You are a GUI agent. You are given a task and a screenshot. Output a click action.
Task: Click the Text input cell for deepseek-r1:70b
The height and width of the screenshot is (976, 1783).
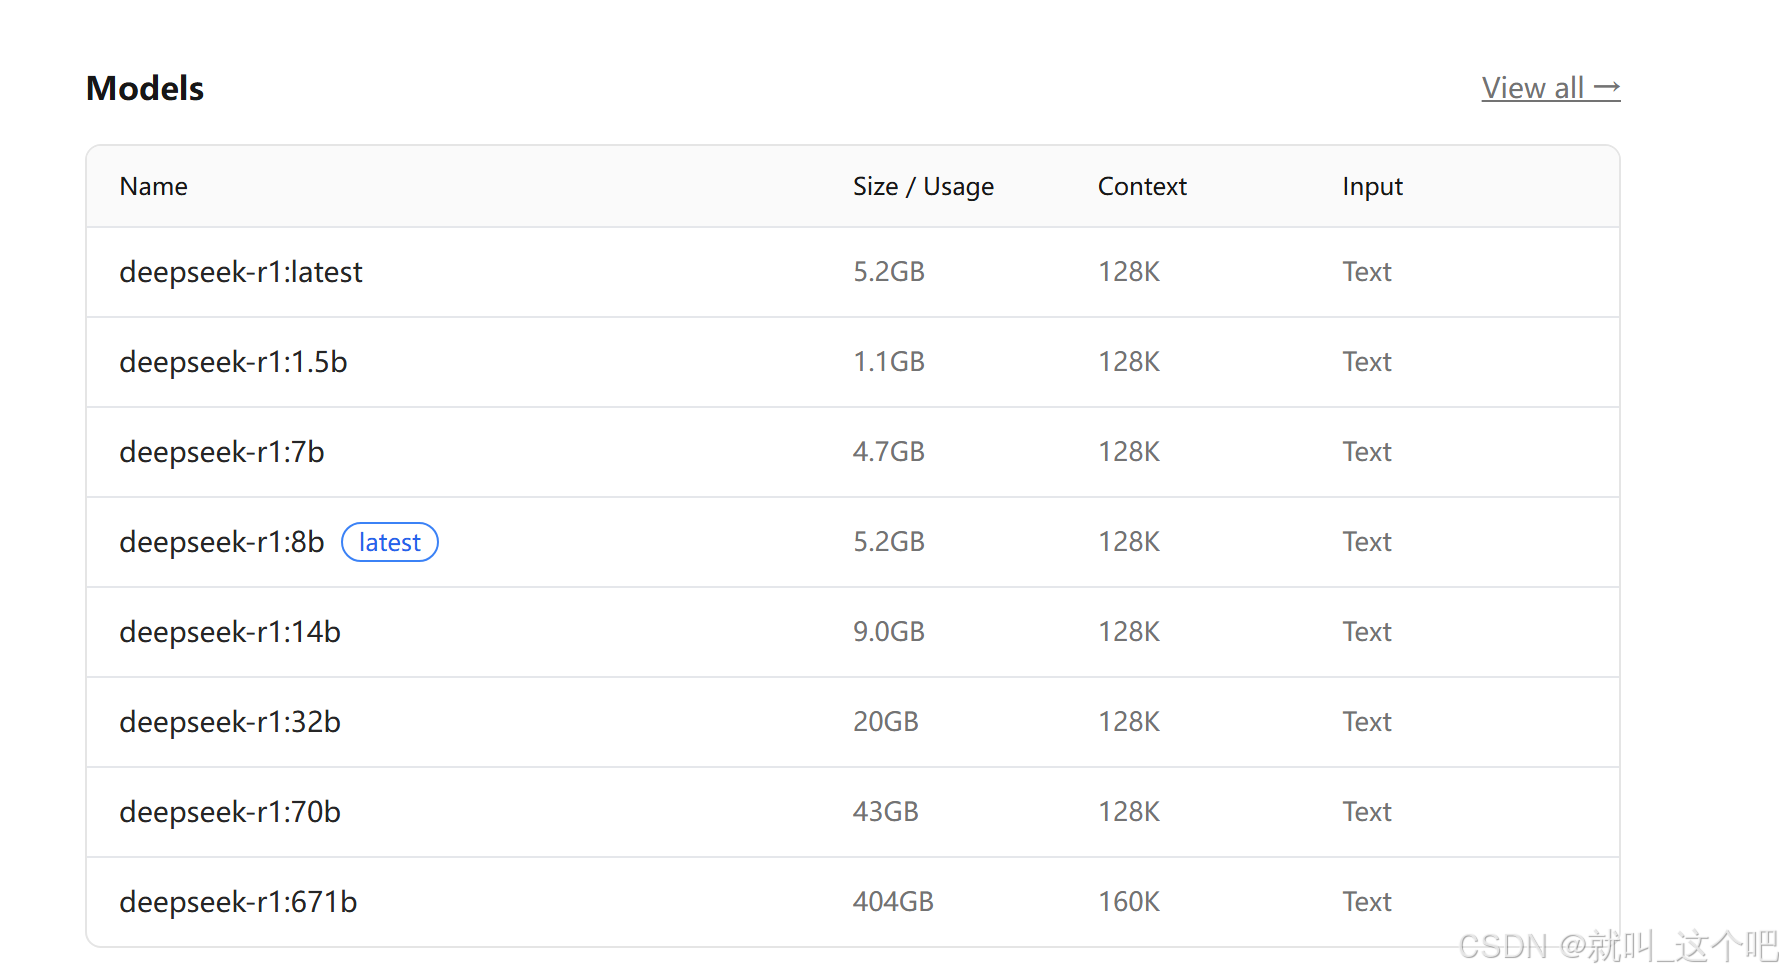coord(1367,812)
